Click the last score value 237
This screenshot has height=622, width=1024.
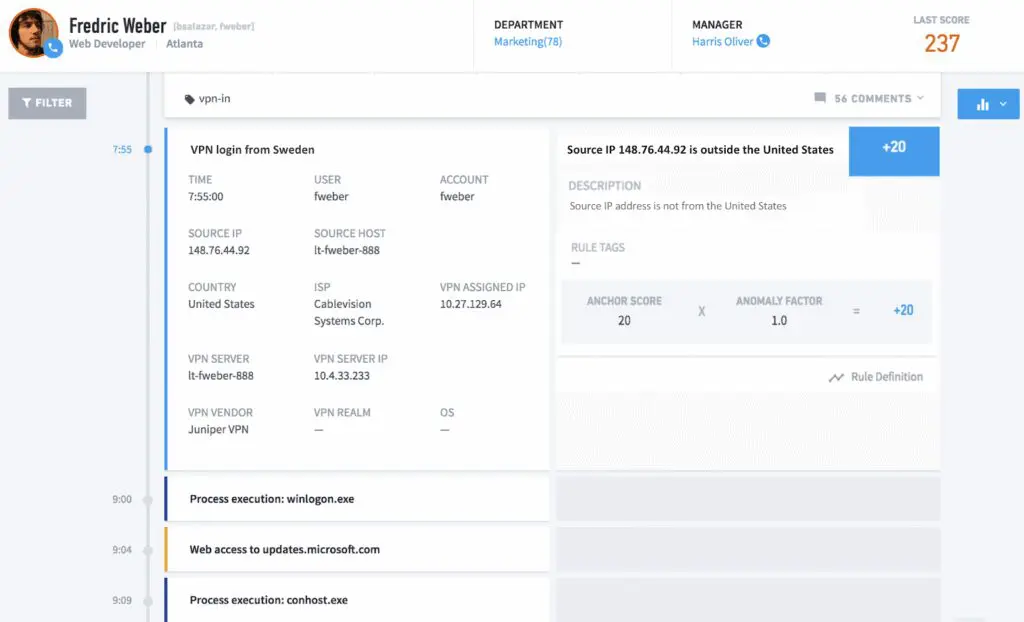pos(941,44)
